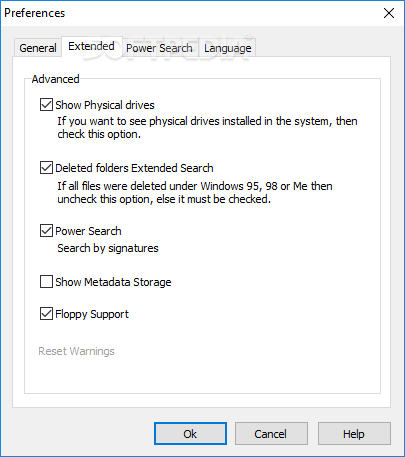405x457 pixels.
Task: Click the Windows 95, 98 or Me description
Action: [195, 192]
